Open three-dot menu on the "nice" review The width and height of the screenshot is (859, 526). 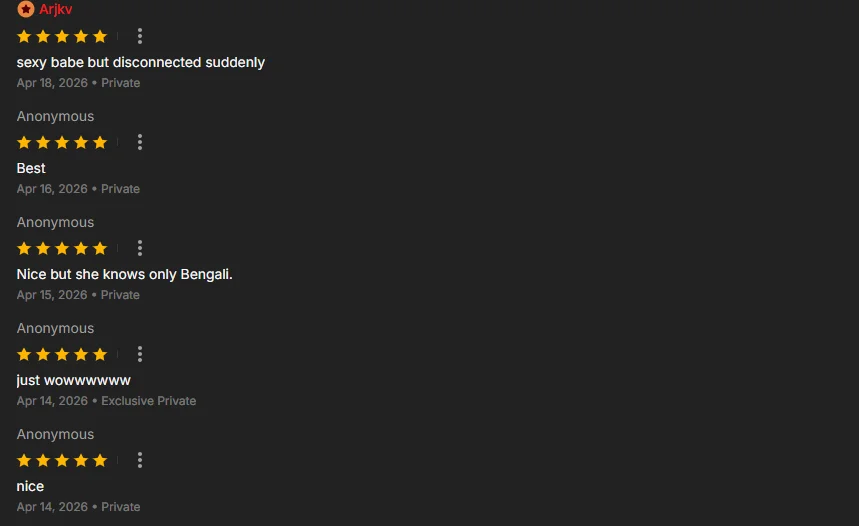pos(140,460)
